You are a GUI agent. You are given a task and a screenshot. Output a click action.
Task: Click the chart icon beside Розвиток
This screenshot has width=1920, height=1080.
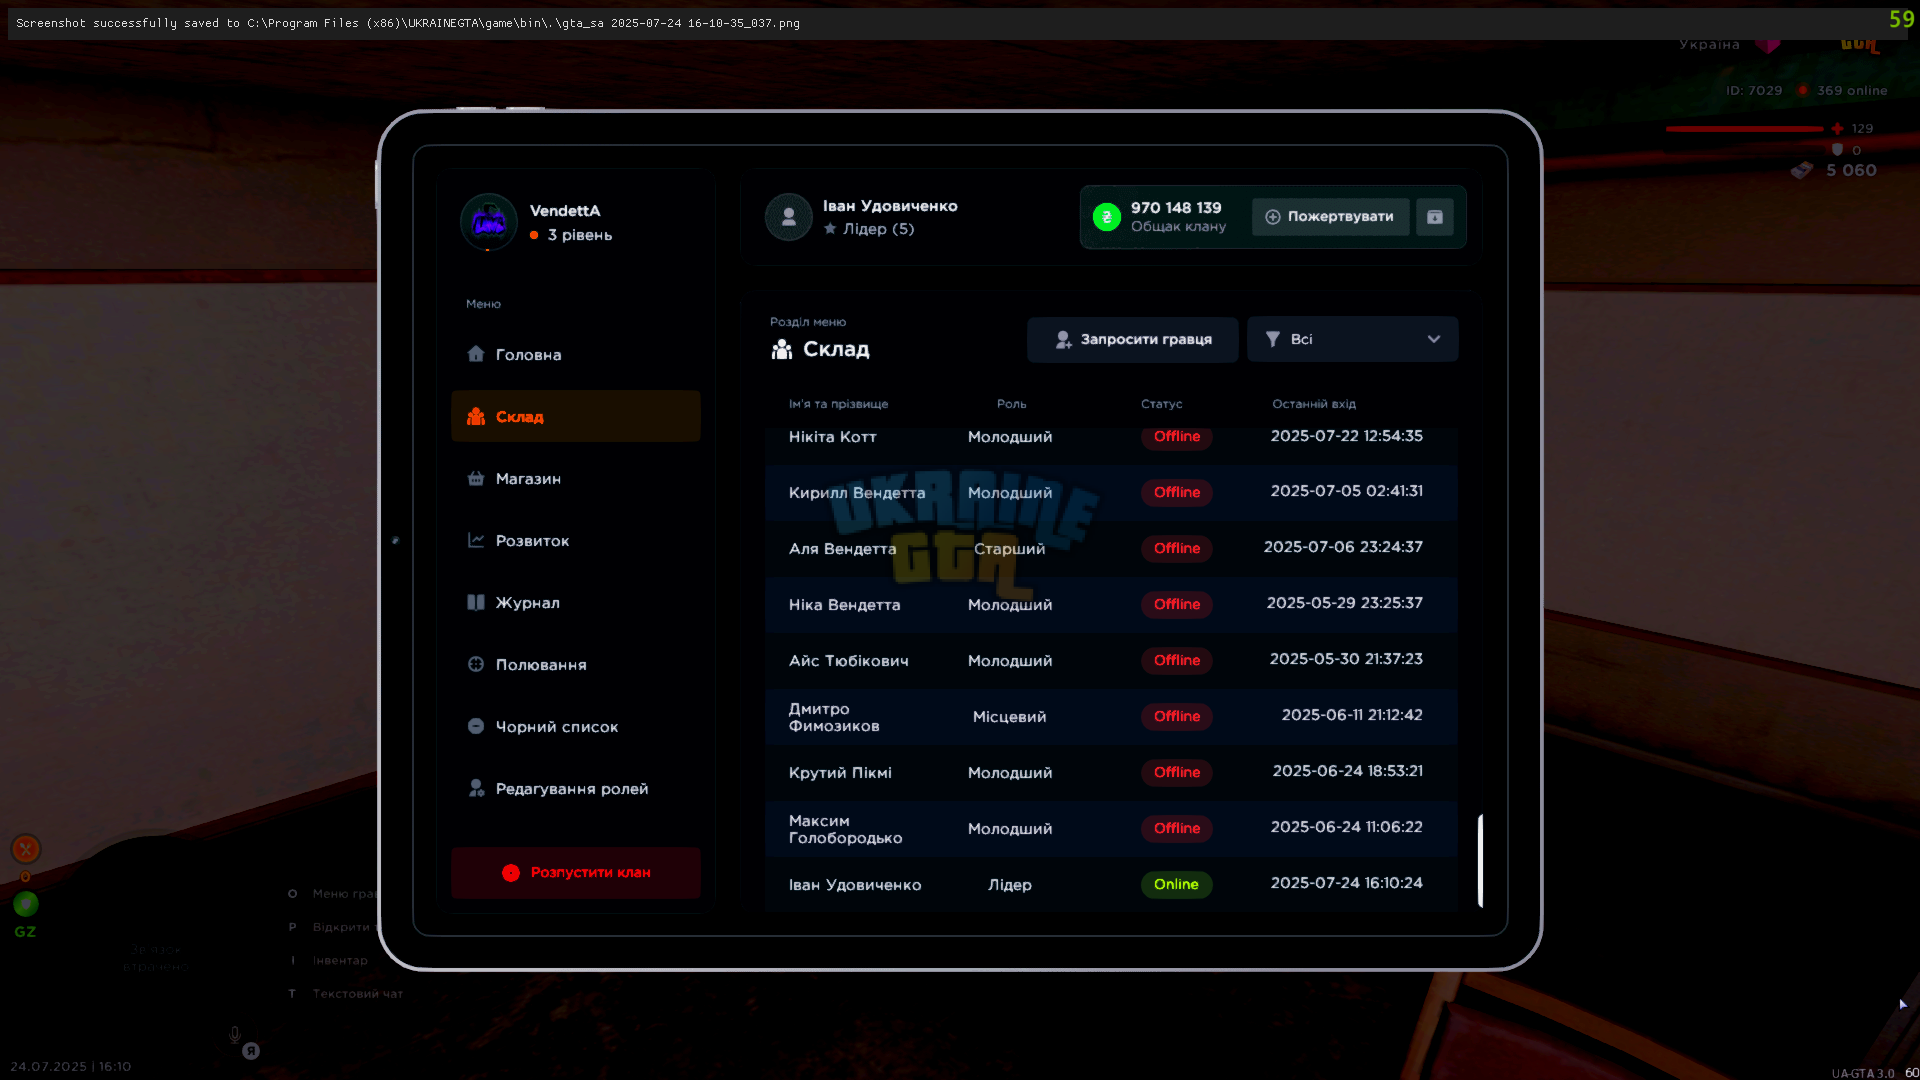click(476, 540)
